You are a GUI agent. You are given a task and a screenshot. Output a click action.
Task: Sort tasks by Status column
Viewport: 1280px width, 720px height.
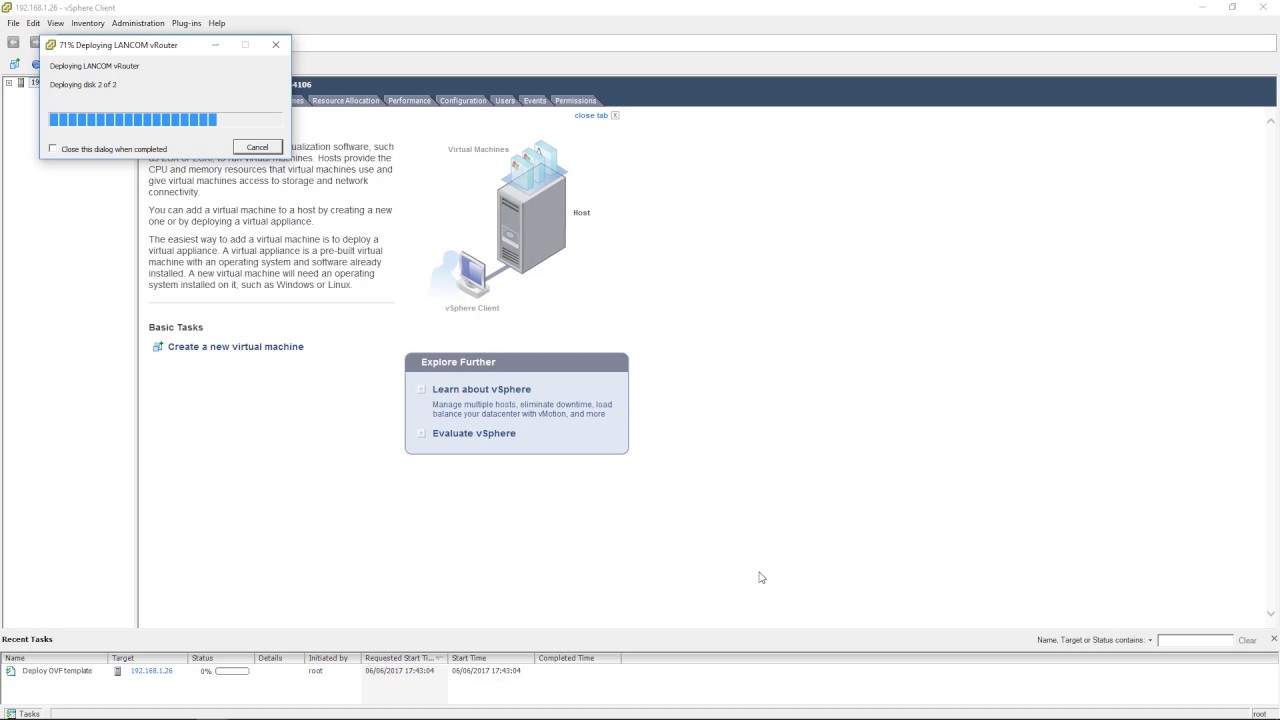click(x=221, y=658)
